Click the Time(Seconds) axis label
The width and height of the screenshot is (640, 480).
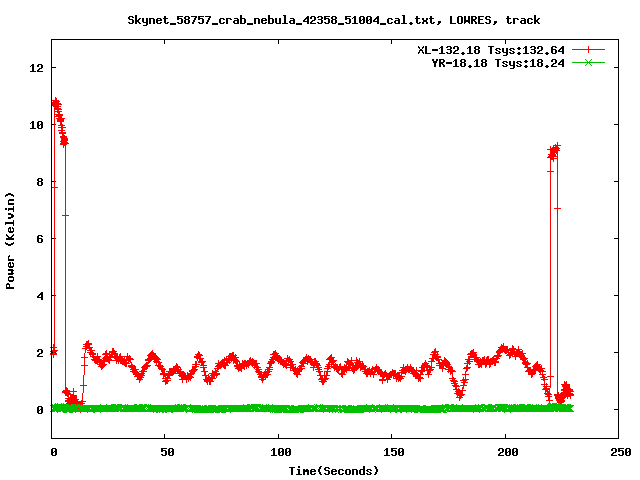334,471
